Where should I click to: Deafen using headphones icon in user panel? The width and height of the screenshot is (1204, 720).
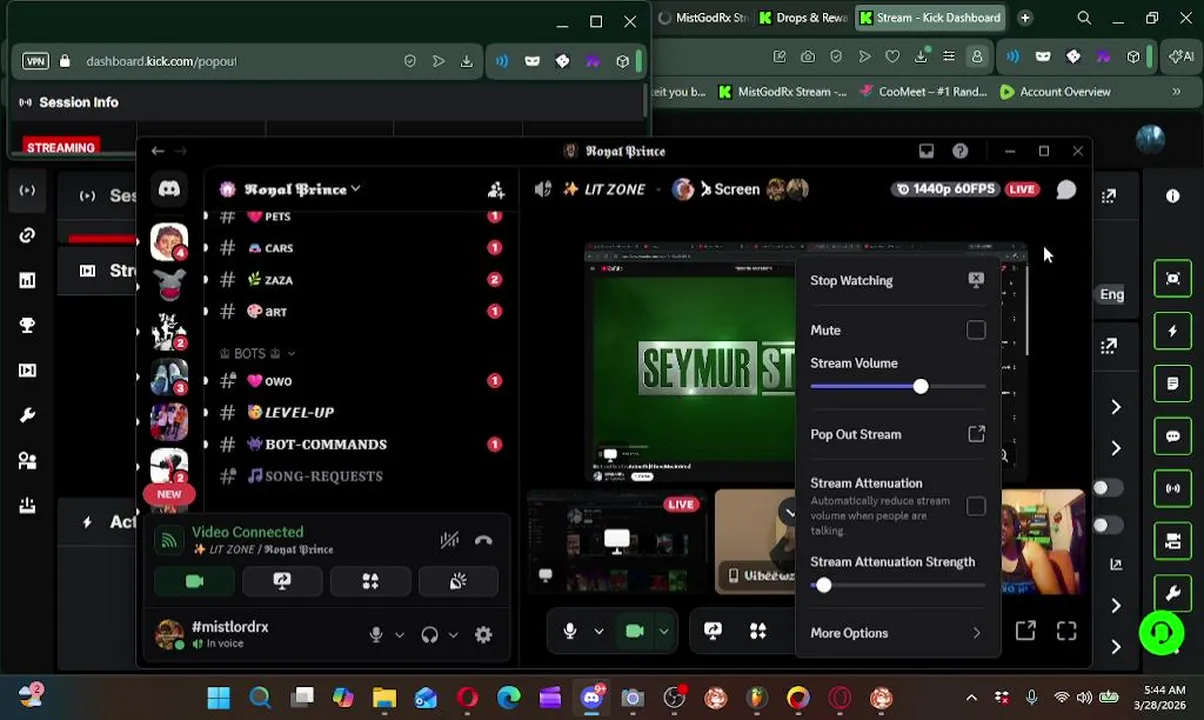[430, 634]
